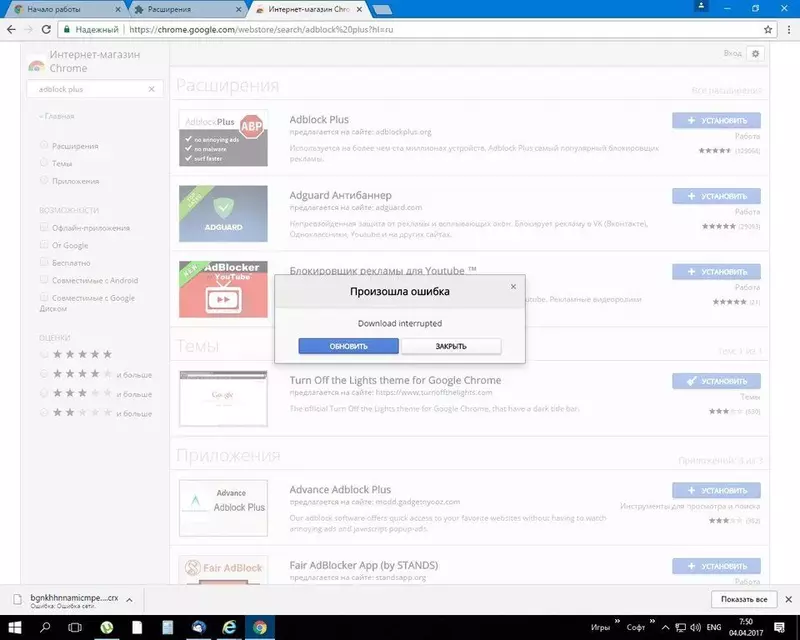
Task: Click 'ОБНОВИТЬ' in error dialog
Action: click(348, 346)
